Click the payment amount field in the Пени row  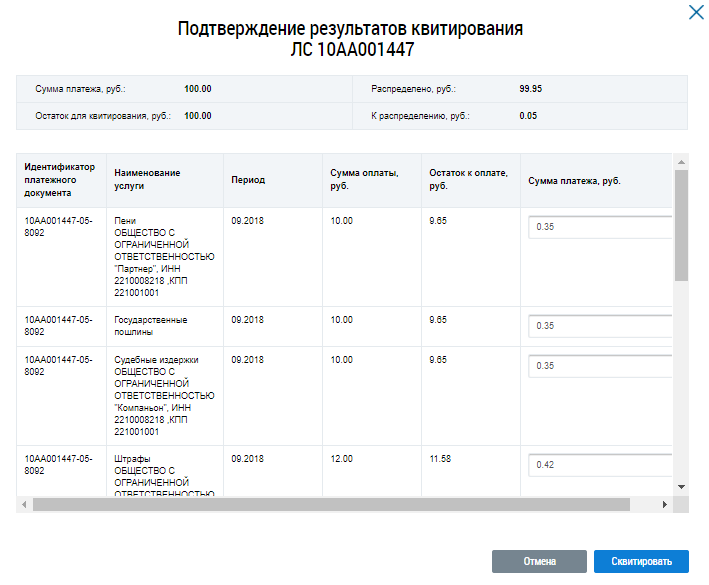(x=600, y=228)
